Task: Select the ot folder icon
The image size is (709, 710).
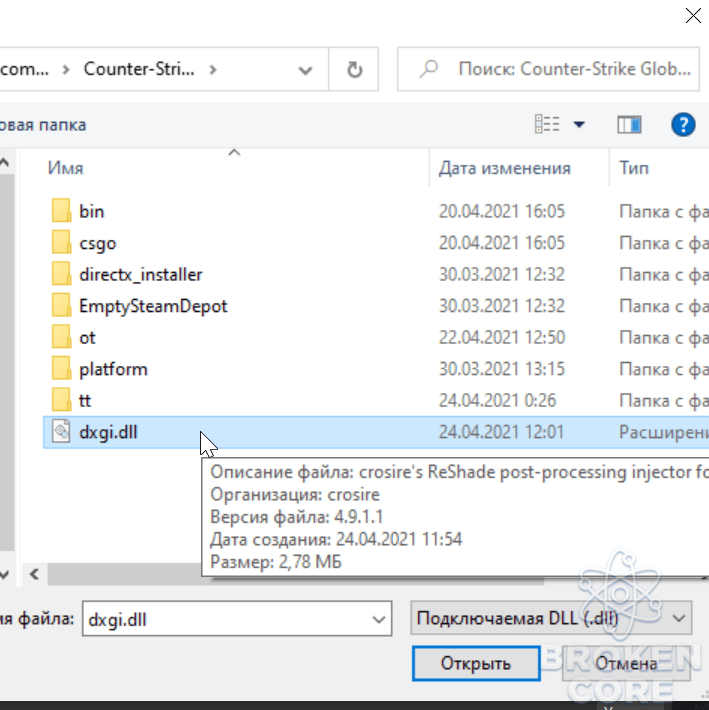Action: click(61, 336)
